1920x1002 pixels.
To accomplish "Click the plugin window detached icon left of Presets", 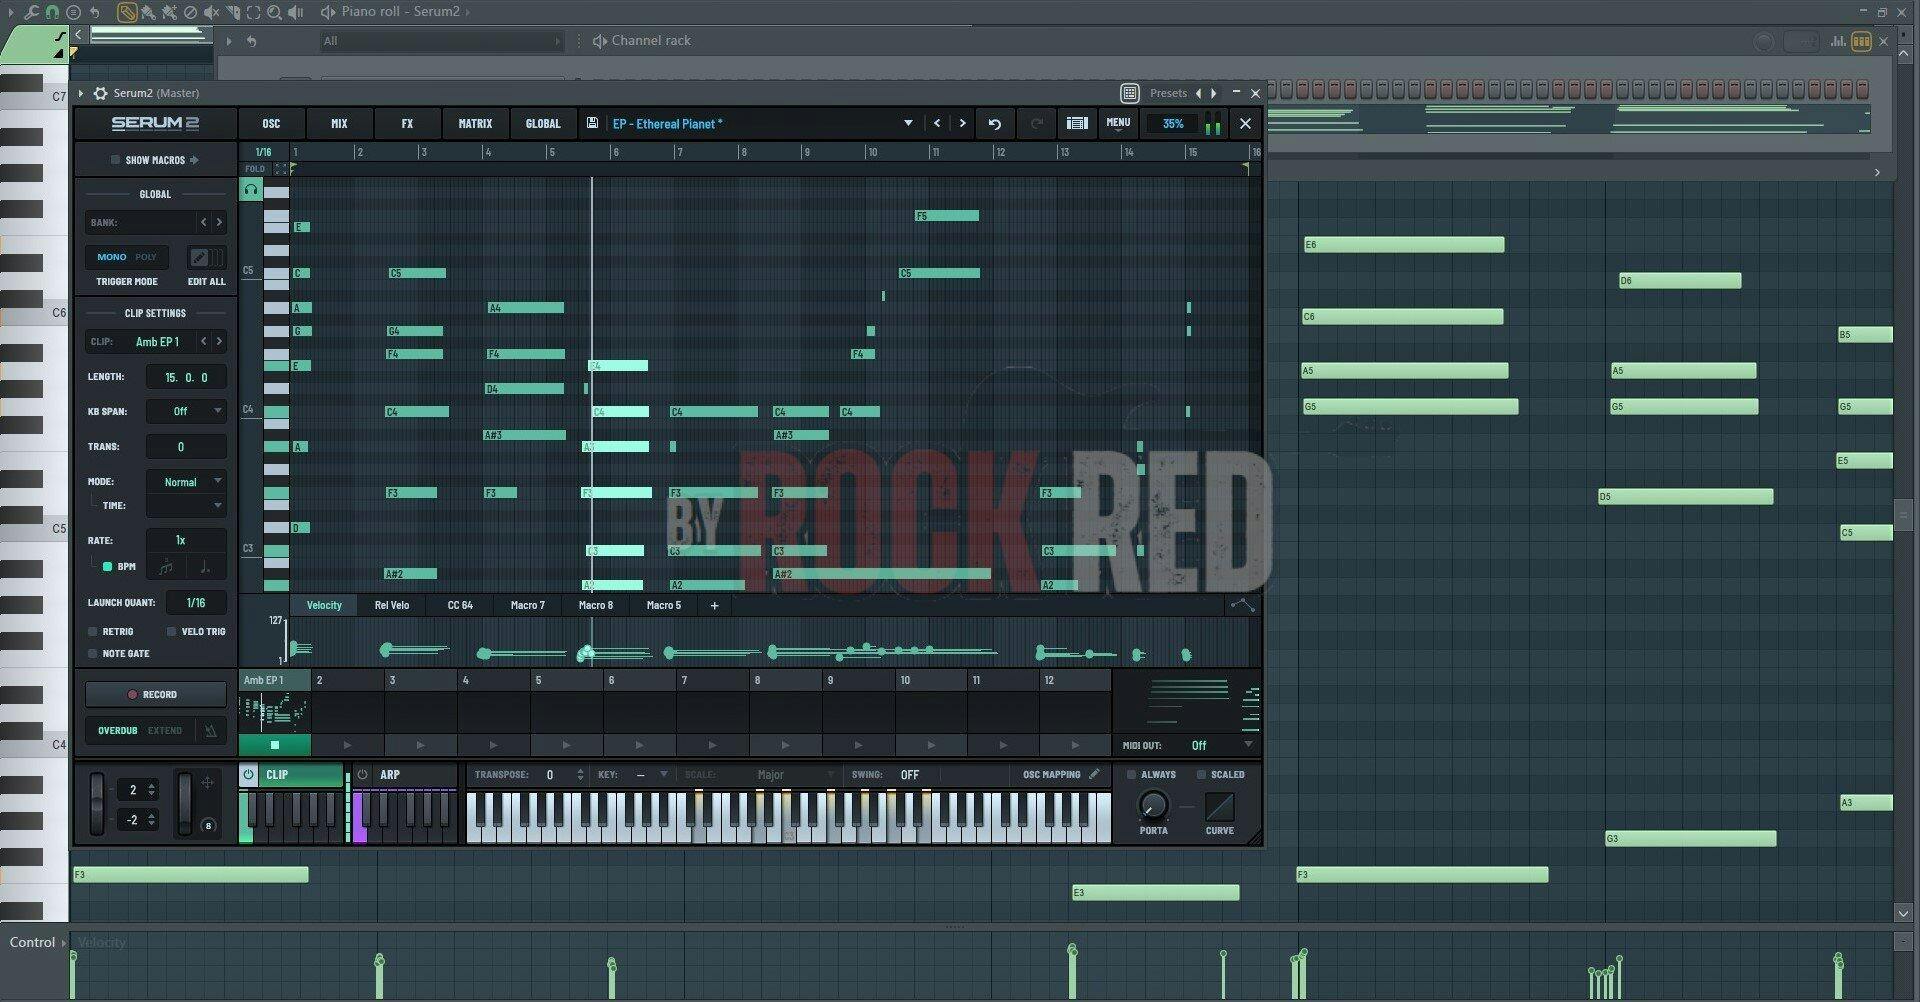I will click(1129, 93).
